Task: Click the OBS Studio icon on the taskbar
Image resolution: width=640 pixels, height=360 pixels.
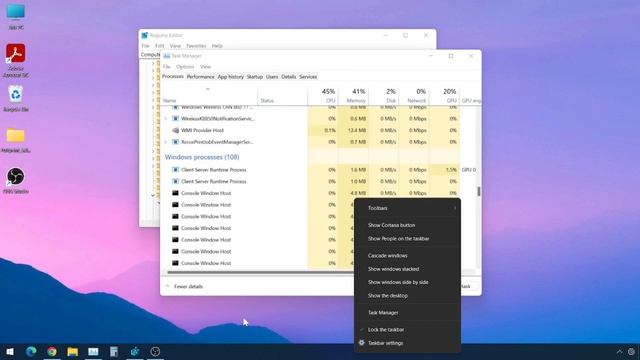Action: point(155,351)
